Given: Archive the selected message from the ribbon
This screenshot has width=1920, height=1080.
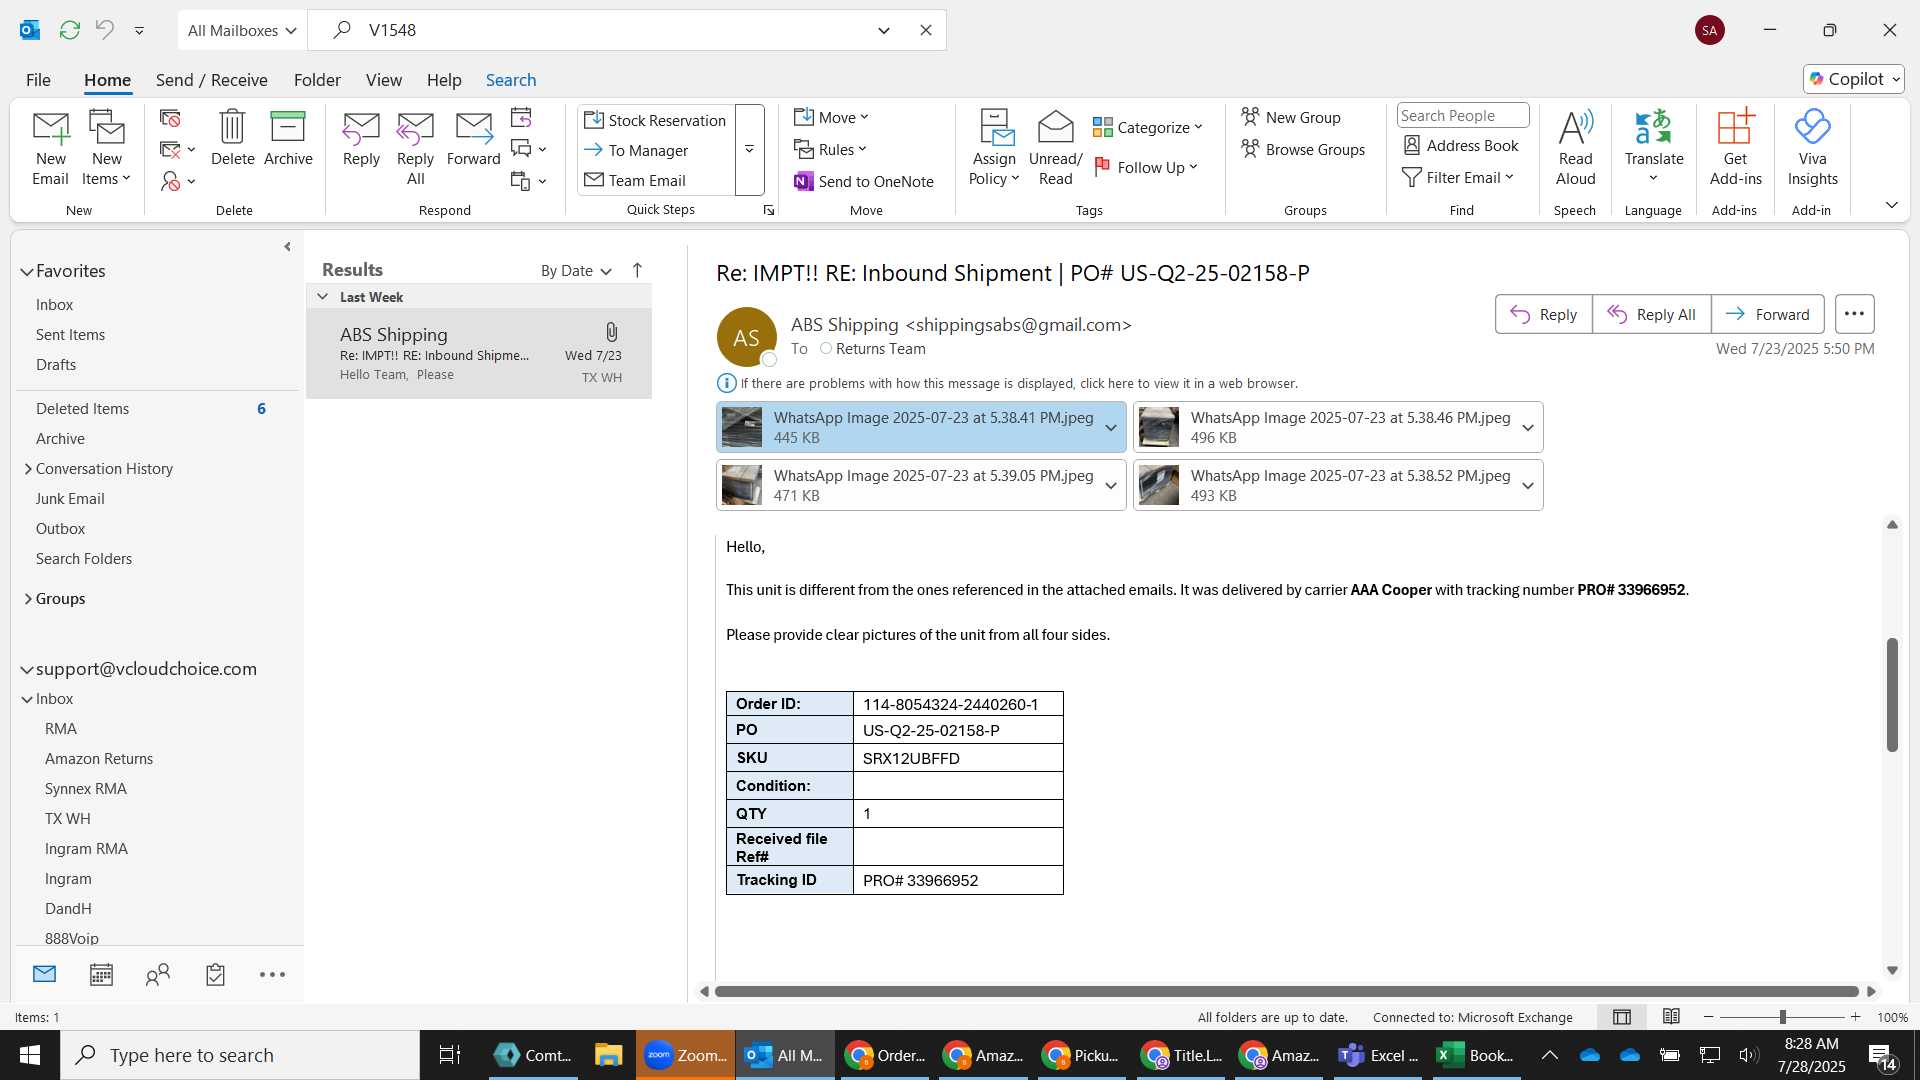Looking at the screenshot, I should coord(288,138).
